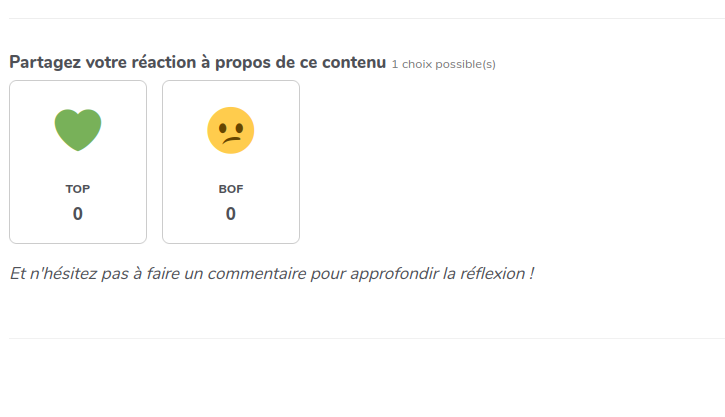Click the italic comment invitation sentence
The image size is (725, 417).
tap(272, 274)
